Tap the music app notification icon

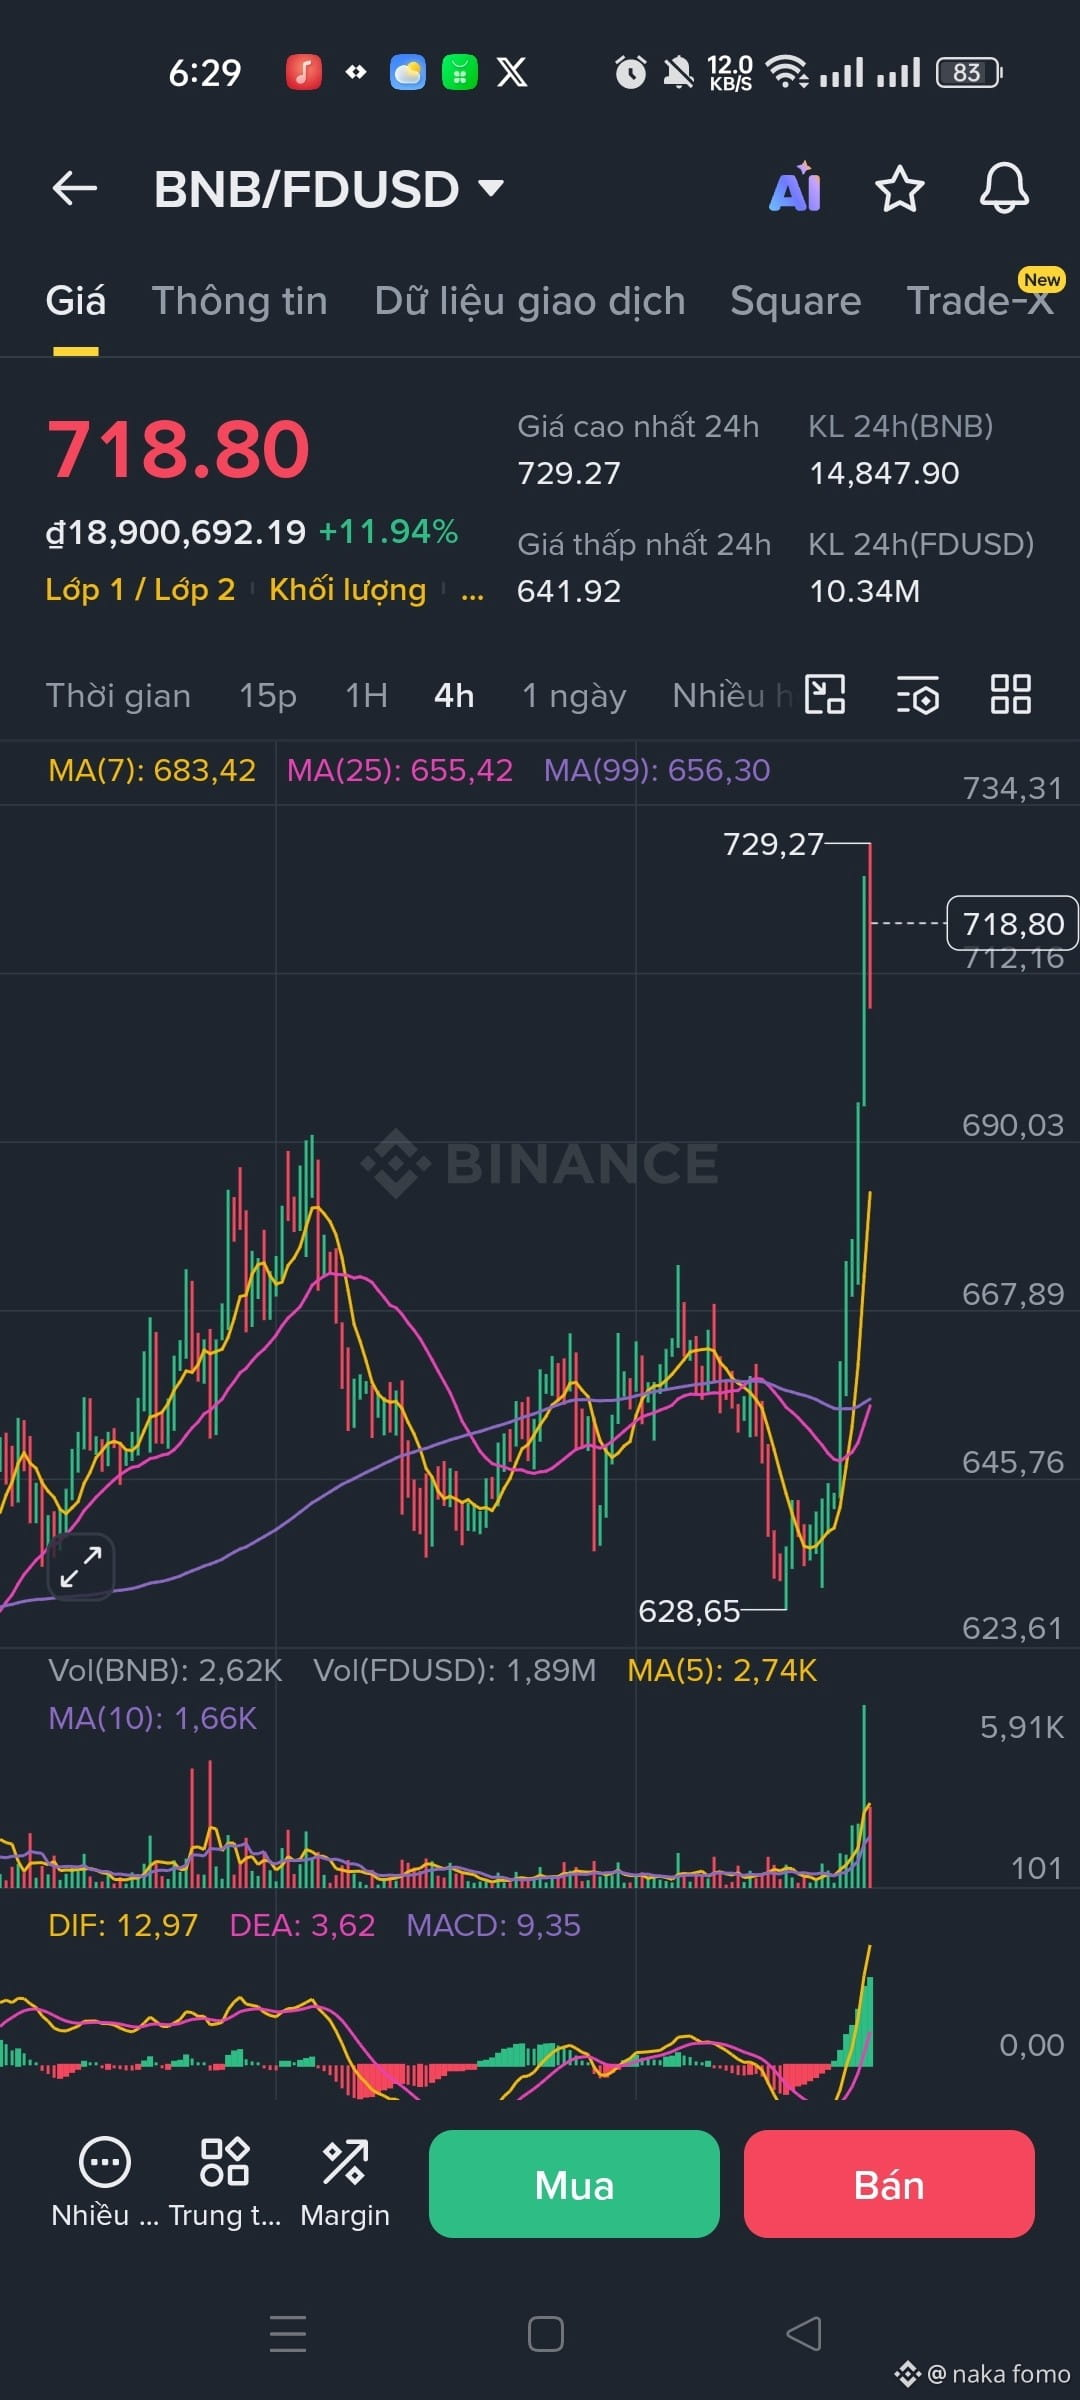(304, 72)
